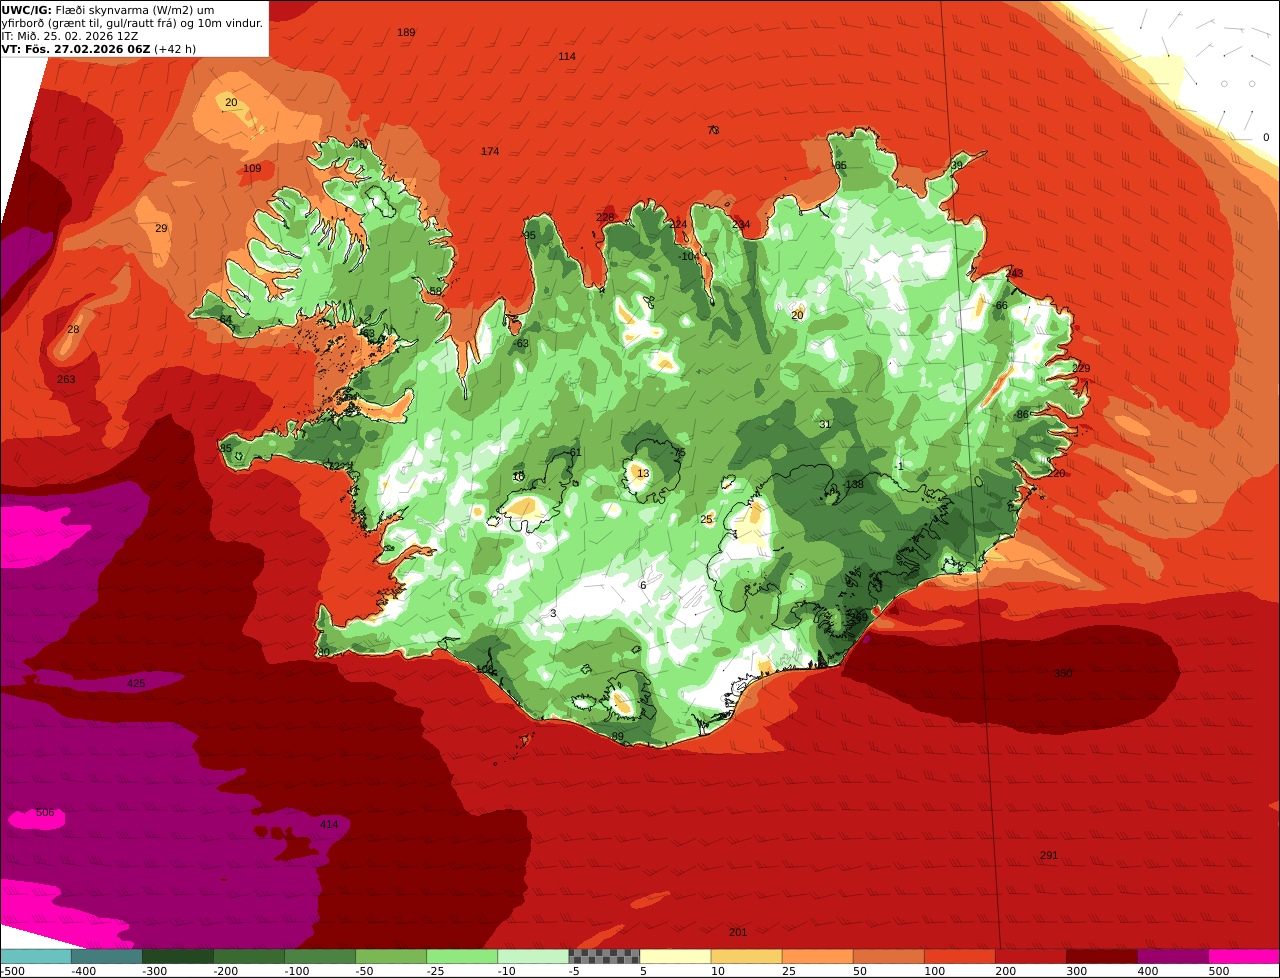Click the value -66 in eastern Iceland
The image size is (1280, 978).
tap(999, 306)
